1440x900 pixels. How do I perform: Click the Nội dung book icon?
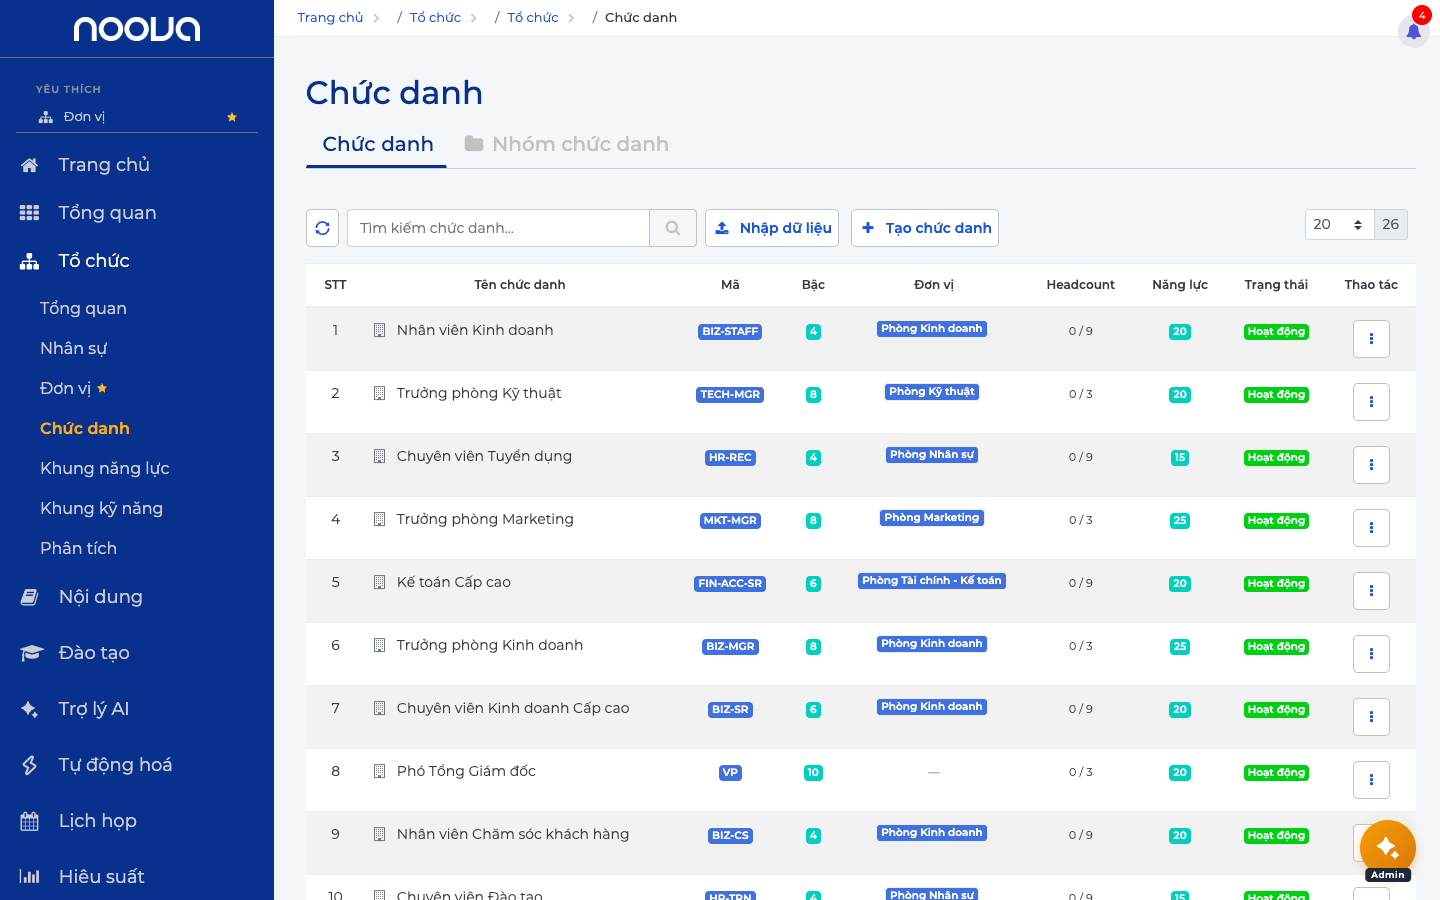(x=30, y=597)
